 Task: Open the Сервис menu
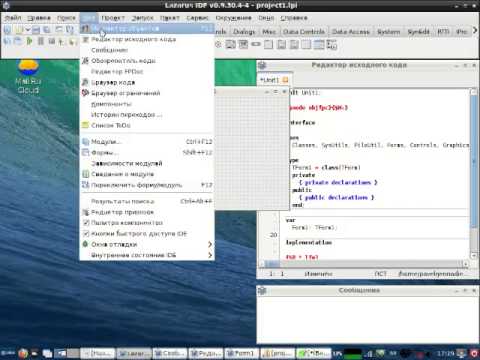pos(197,18)
